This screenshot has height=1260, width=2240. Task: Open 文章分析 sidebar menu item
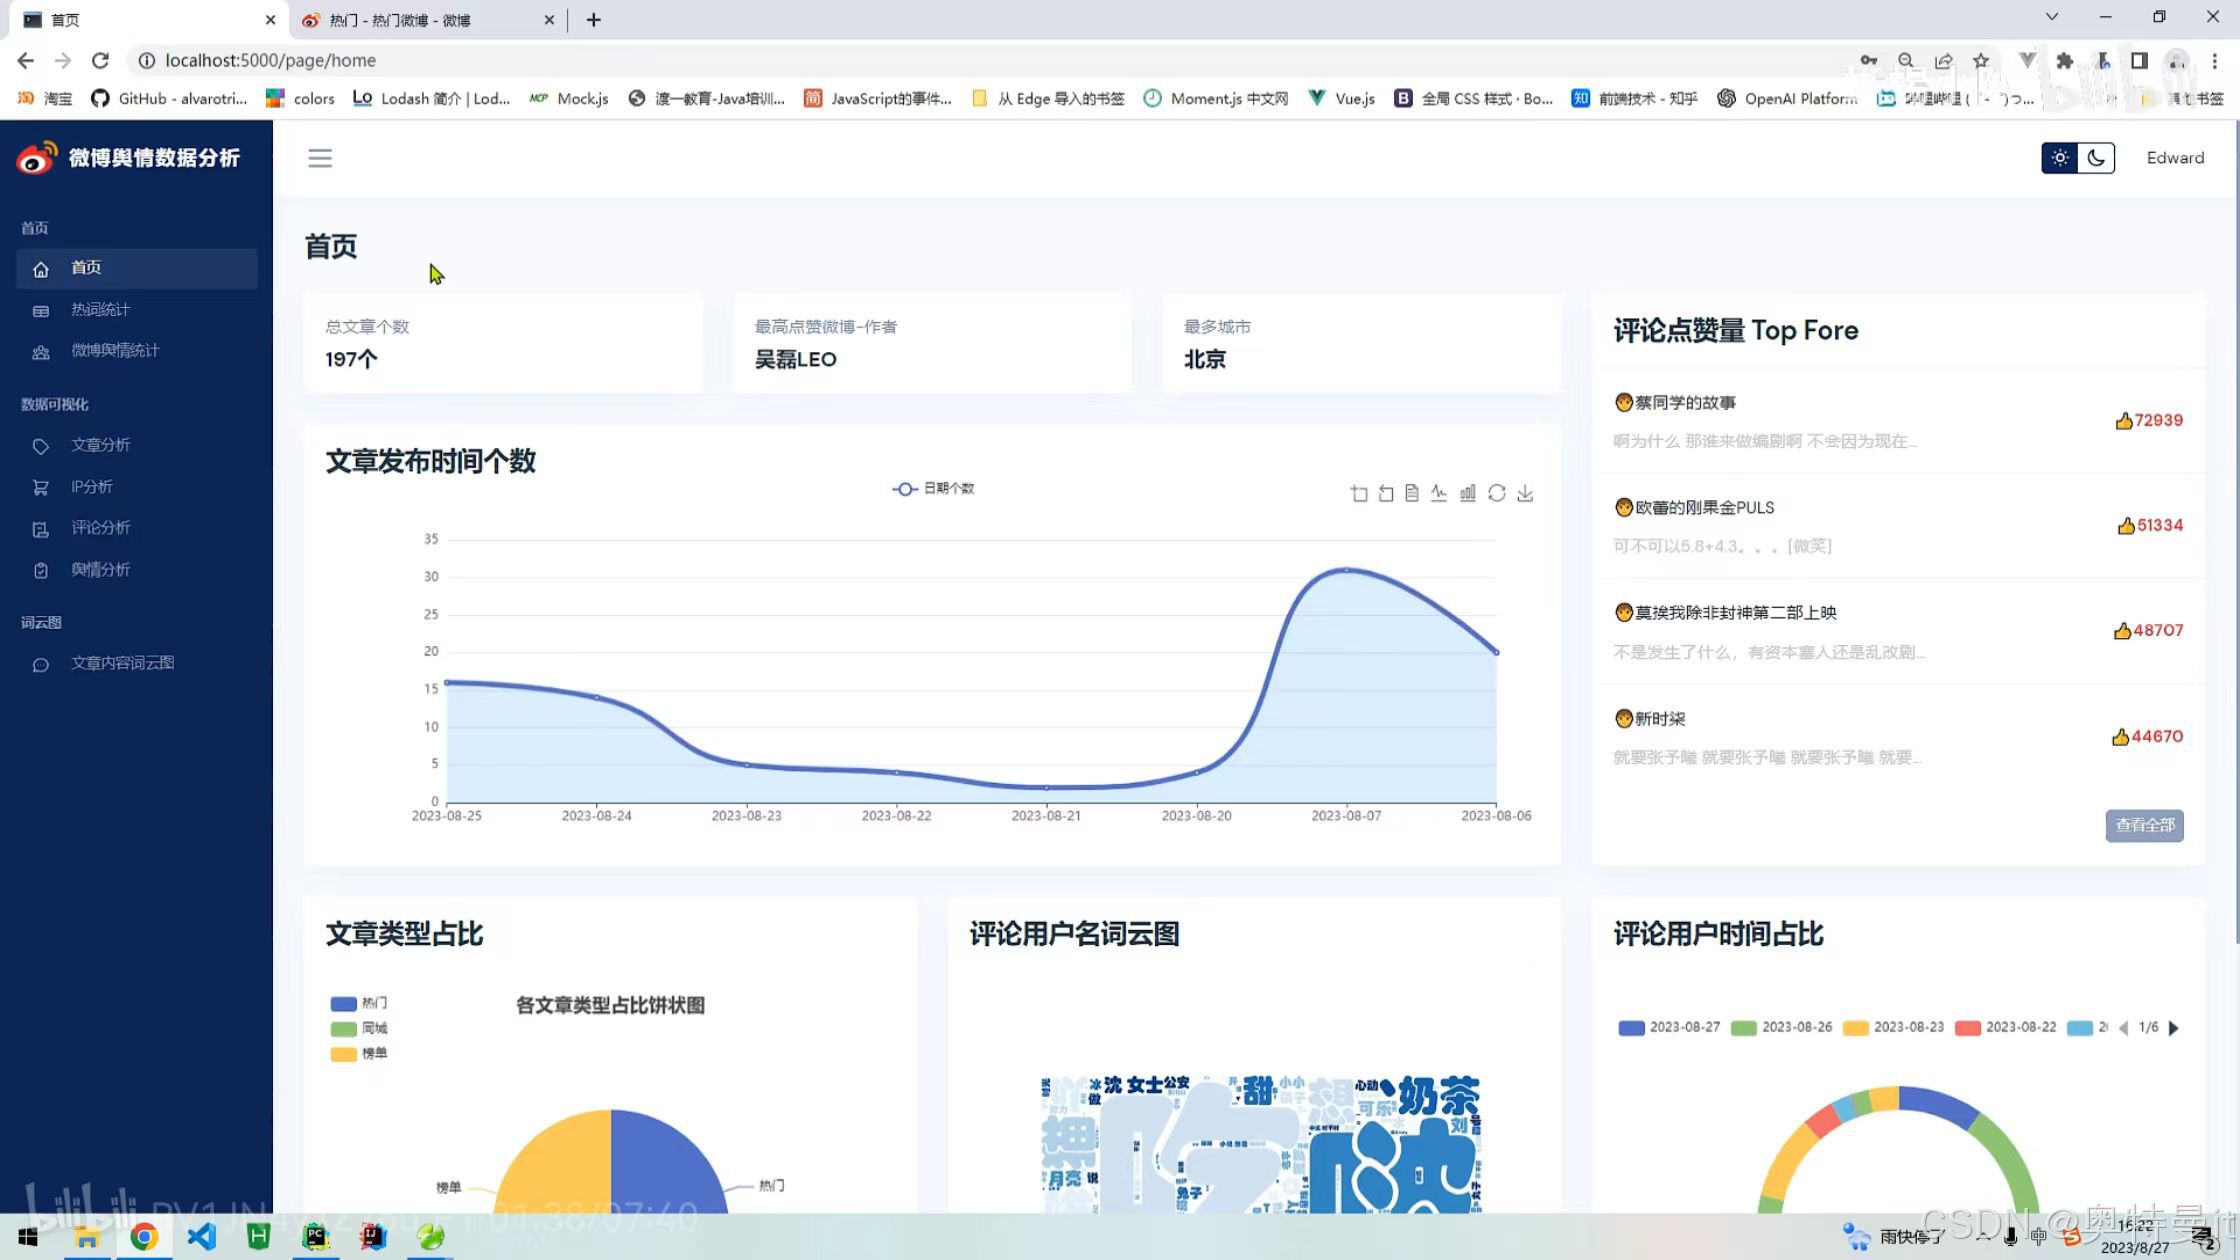point(100,445)
